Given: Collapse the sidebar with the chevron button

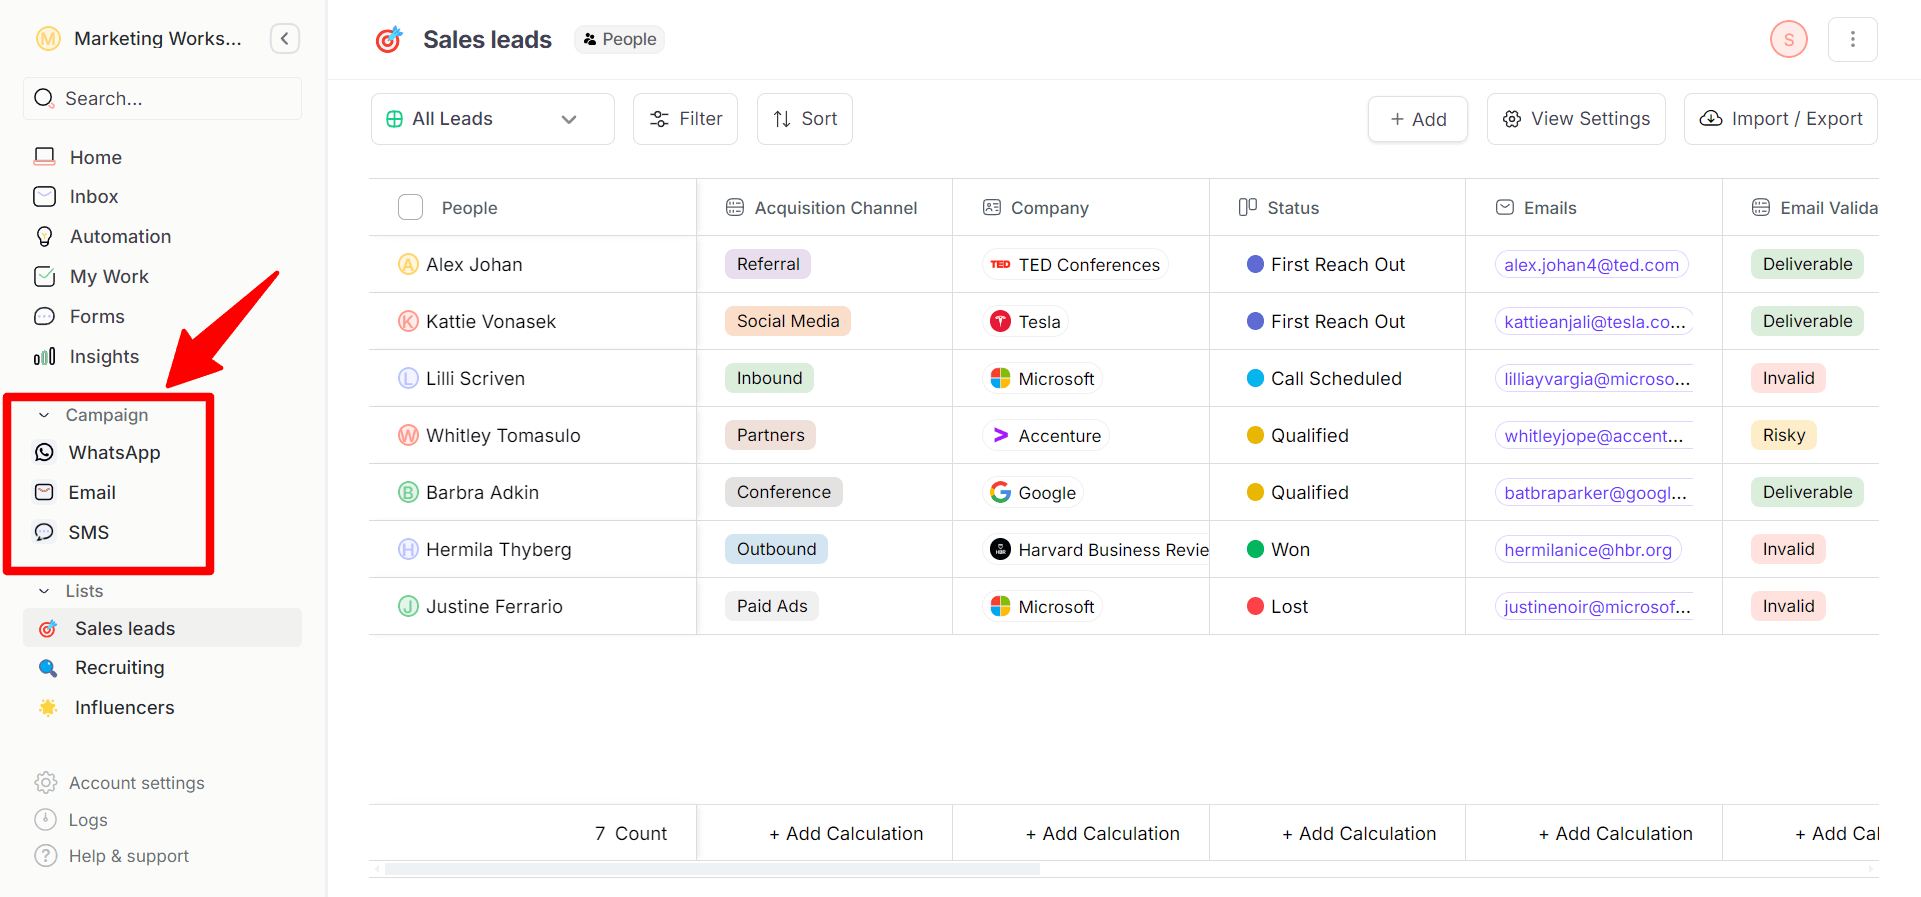Looking at the screenshot, I should click(x=285, y=39).
